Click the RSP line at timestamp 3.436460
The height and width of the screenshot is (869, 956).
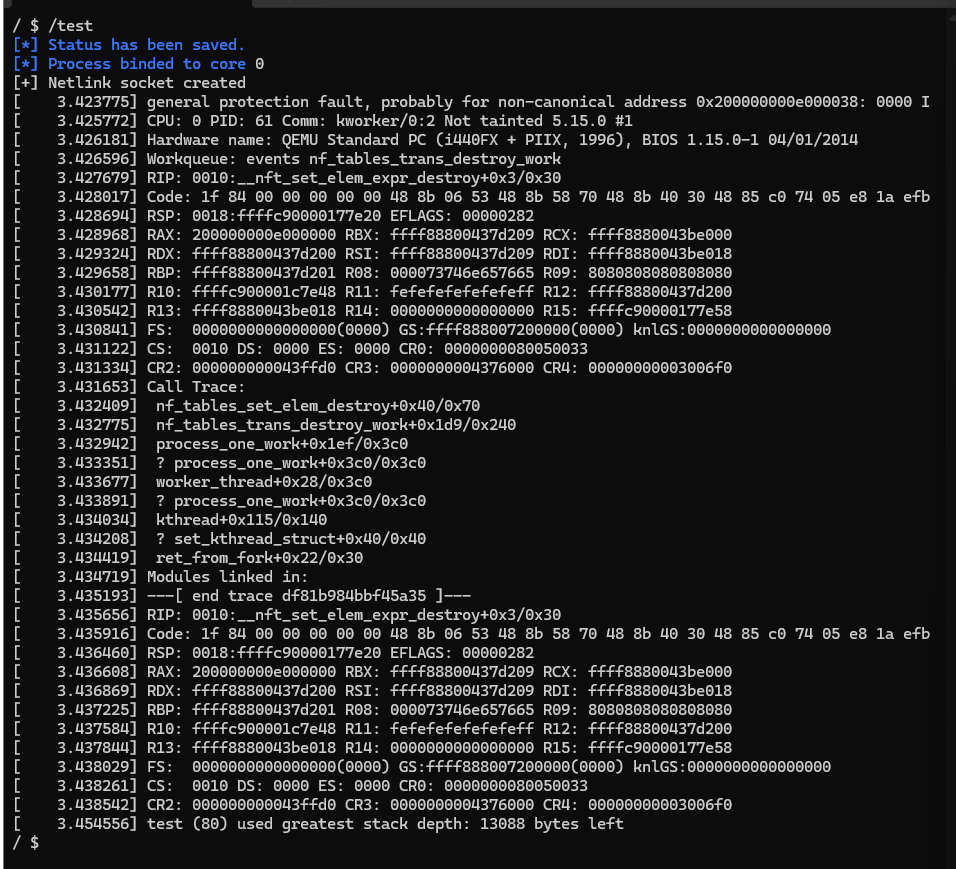click(273, 653)
